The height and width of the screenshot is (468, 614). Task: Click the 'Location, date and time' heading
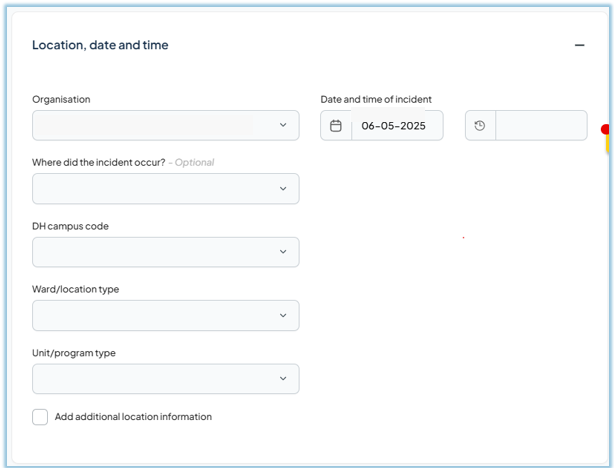[x=100, y=45]
